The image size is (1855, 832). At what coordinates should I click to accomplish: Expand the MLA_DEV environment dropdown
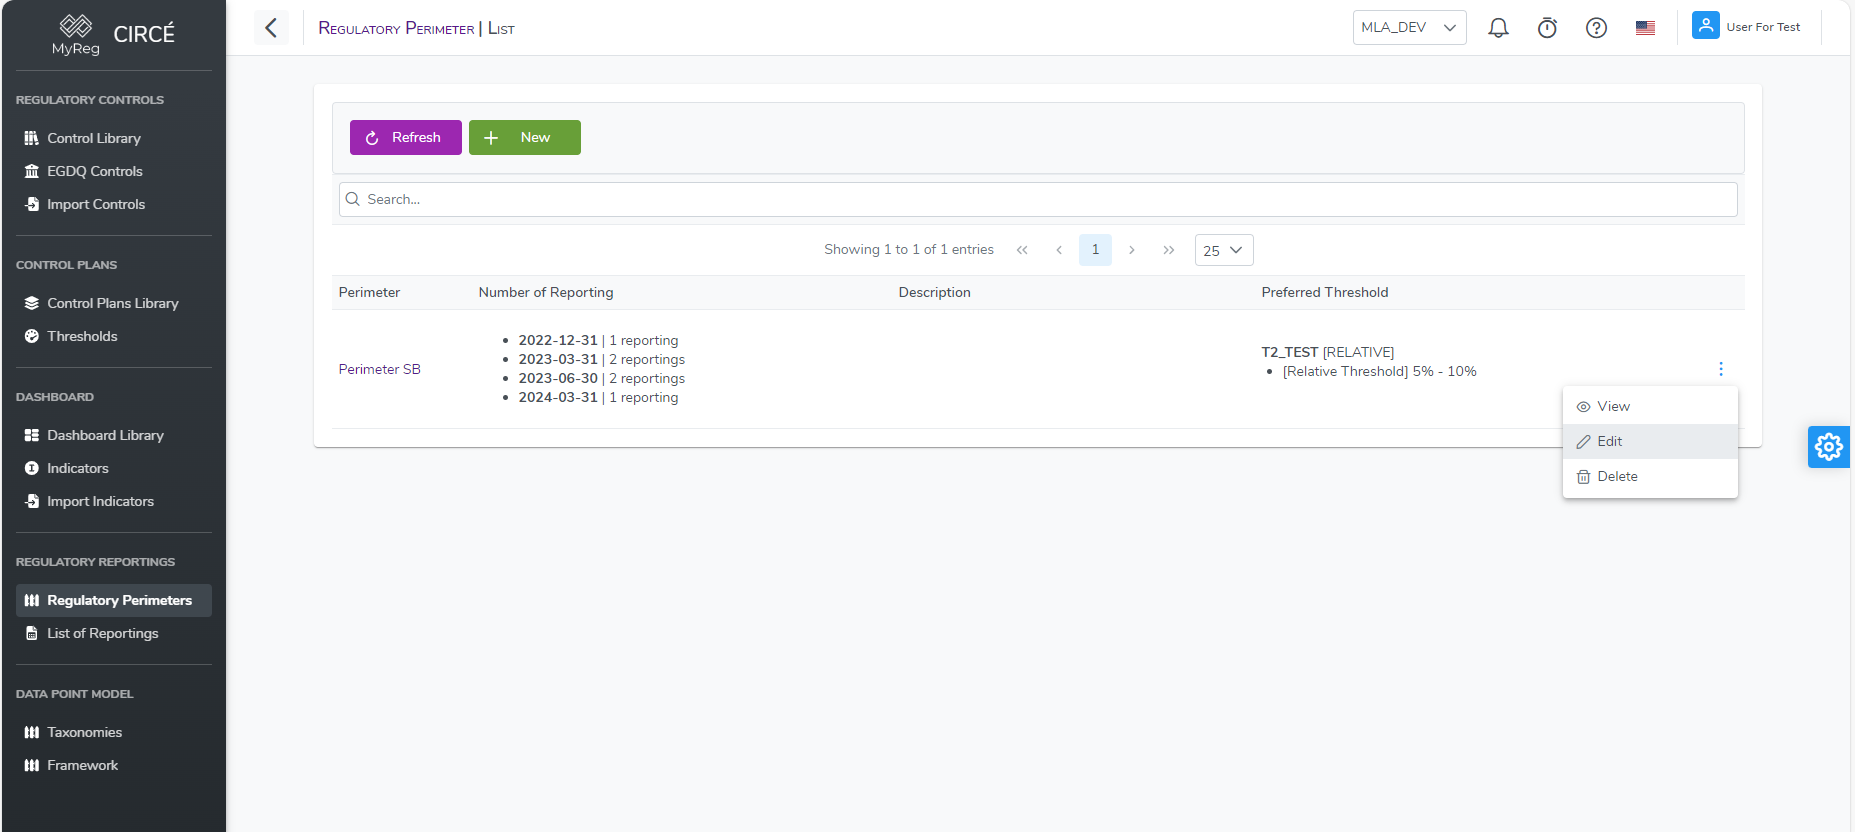pos(1408,28)
